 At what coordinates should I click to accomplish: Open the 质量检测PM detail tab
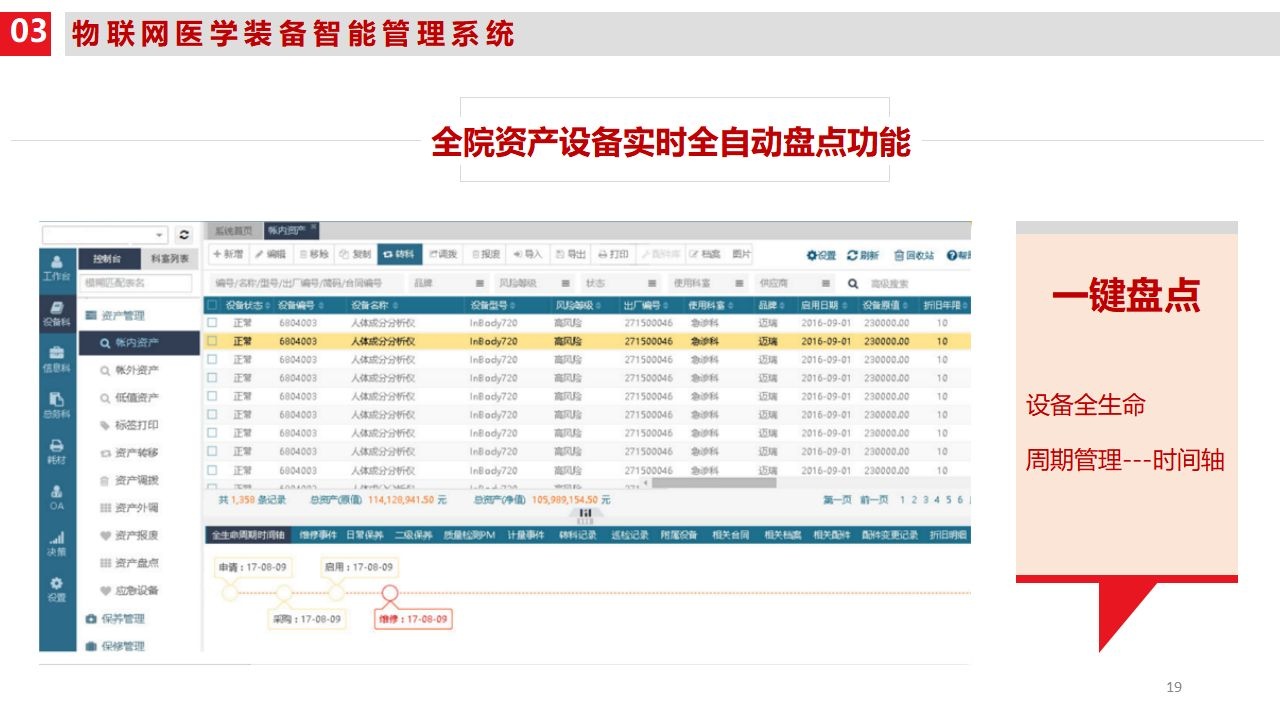(x=470, y=535)
